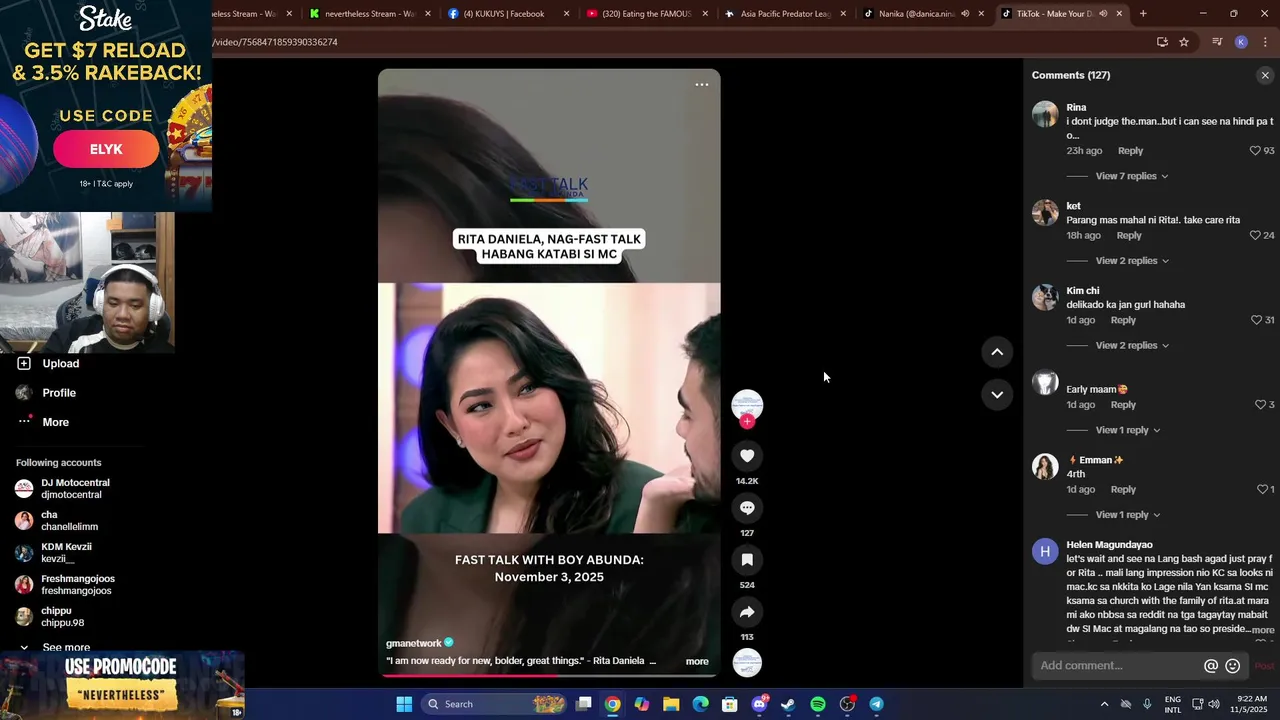Open Helen Magundayao's profile avatar

click(1045, 552)
